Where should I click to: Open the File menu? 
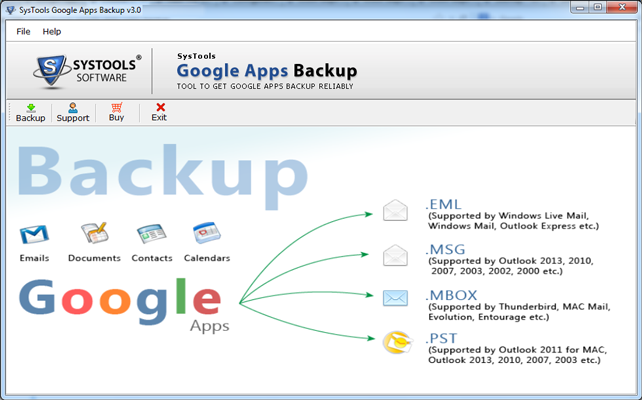[x=23, y=32]
